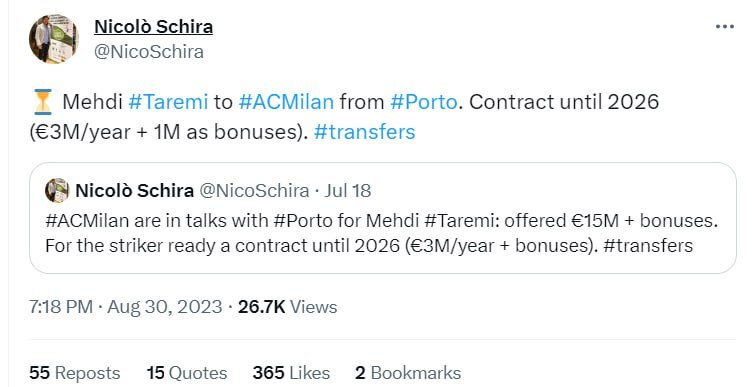
Task: Click the 2 Bookmarks count
Action: pos(408,373)
